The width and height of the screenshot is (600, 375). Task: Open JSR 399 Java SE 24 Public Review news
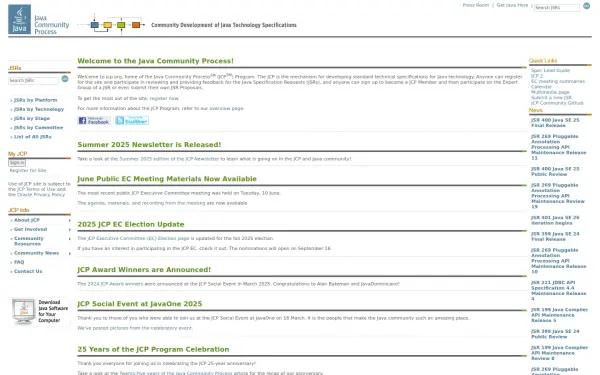point(555,334)
